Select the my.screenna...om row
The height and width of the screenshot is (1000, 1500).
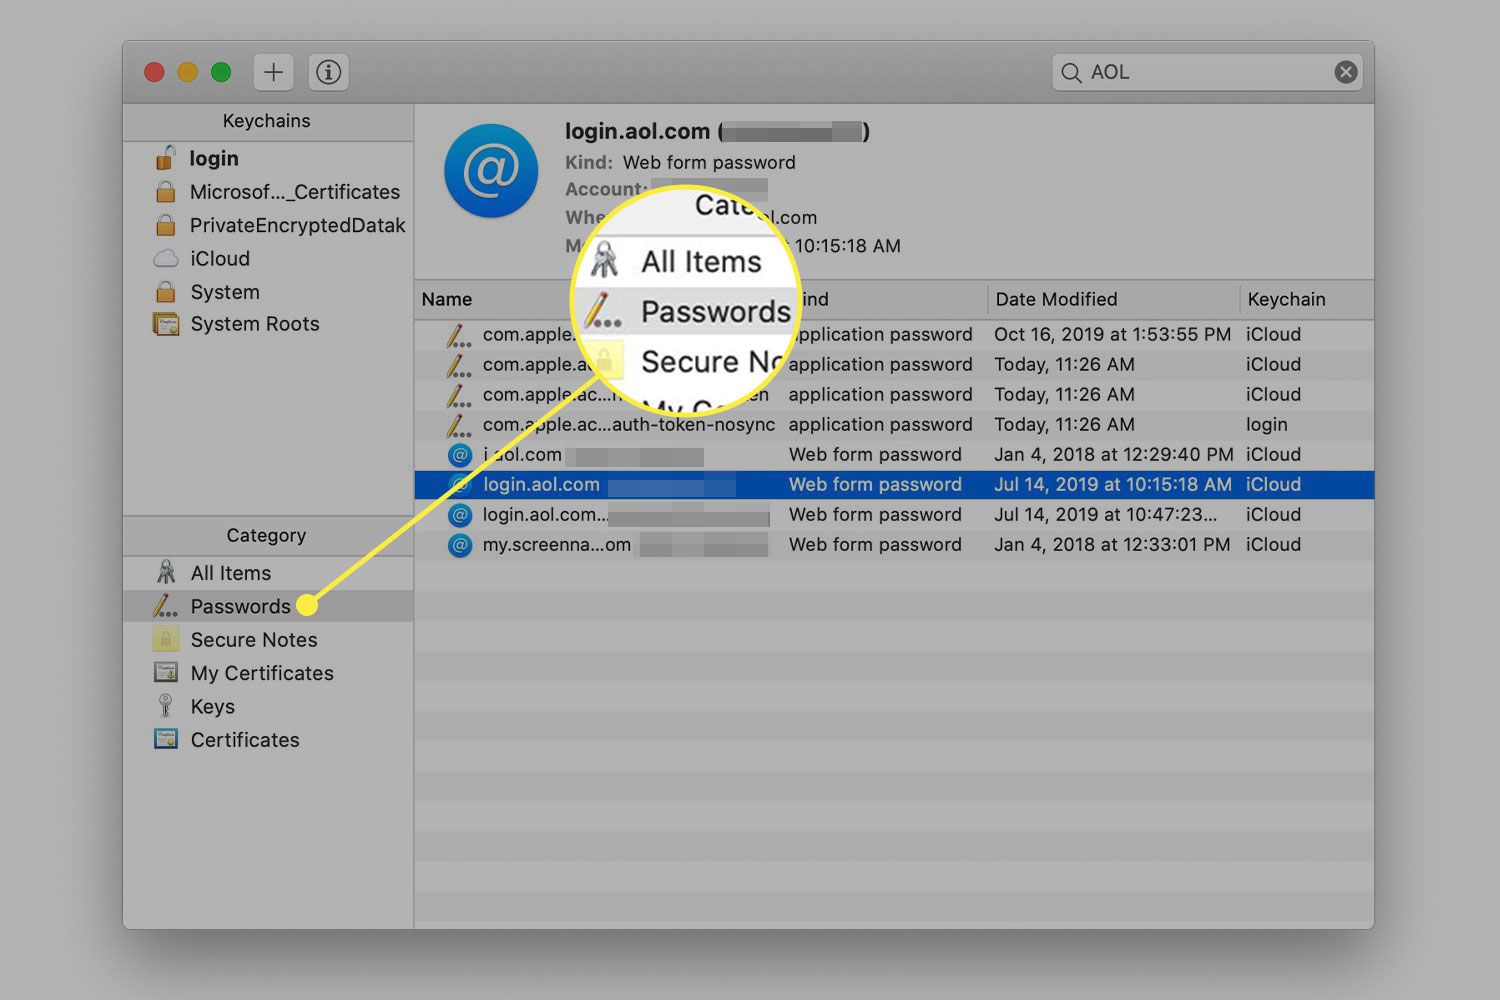894,544
